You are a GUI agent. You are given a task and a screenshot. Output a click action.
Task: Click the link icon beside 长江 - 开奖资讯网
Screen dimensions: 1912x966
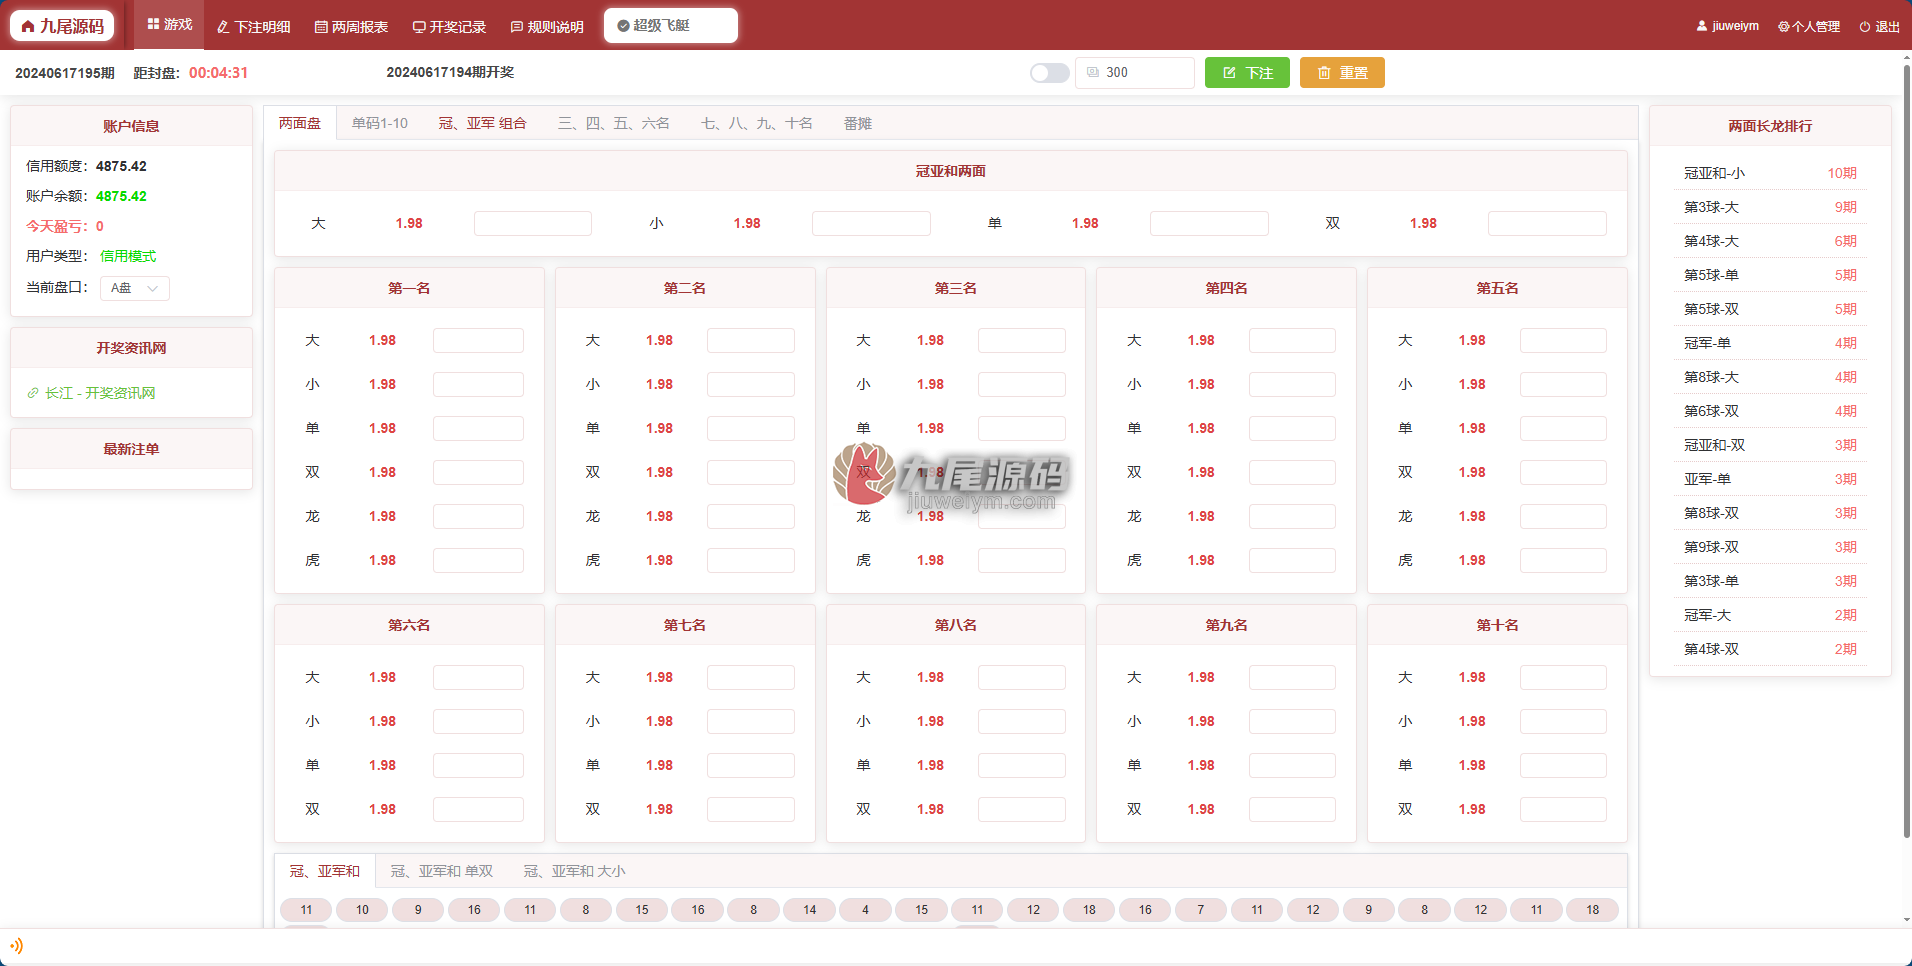point(33,393)
